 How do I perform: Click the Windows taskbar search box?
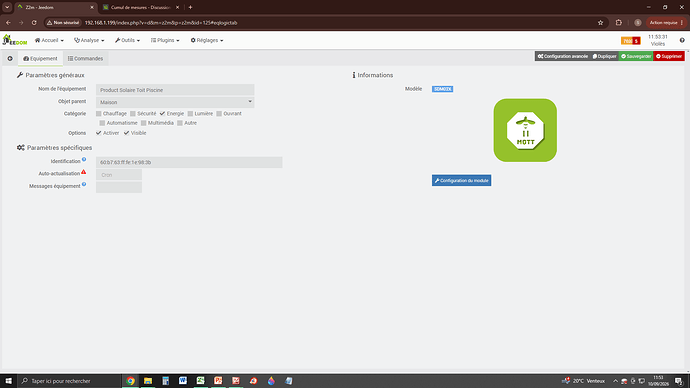pyautogui.click(x=69, y=381)
